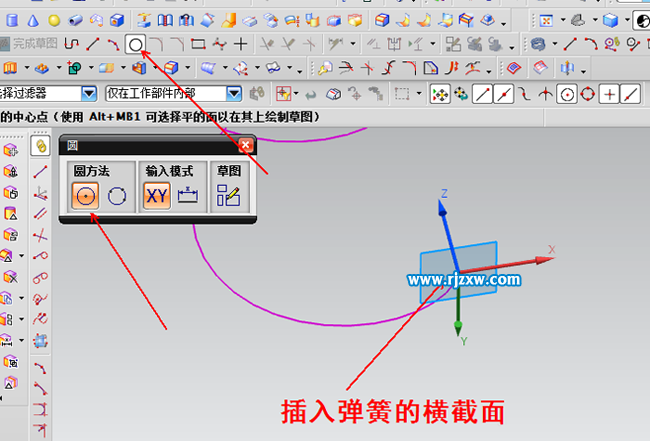Open the 选择过滤器 filter dropdown
Screen dimensions: 650x441
tap(89, 94)
